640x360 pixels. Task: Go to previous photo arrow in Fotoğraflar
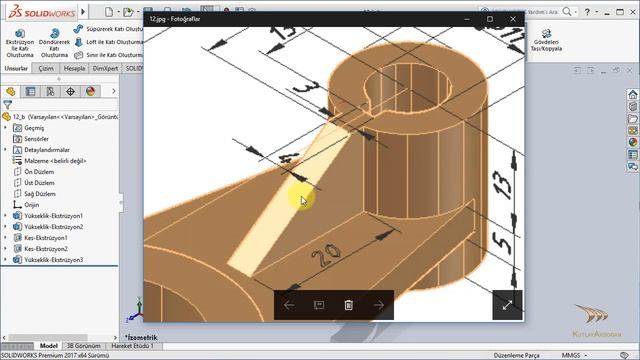(x=289, y=305)
